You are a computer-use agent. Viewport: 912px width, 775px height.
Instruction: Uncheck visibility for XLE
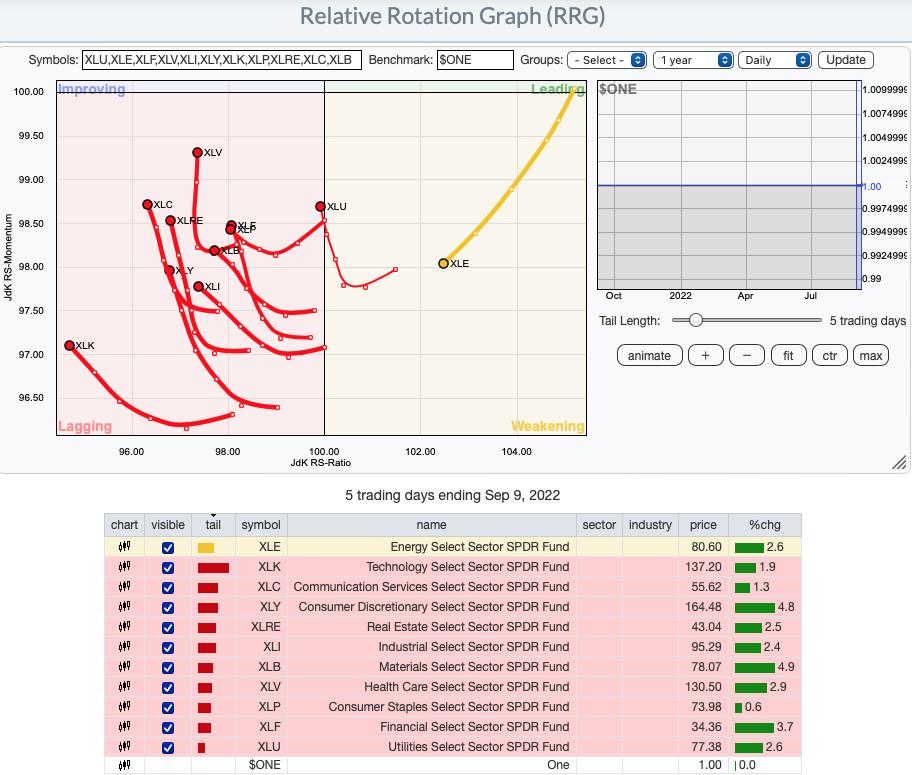point(168,548)
